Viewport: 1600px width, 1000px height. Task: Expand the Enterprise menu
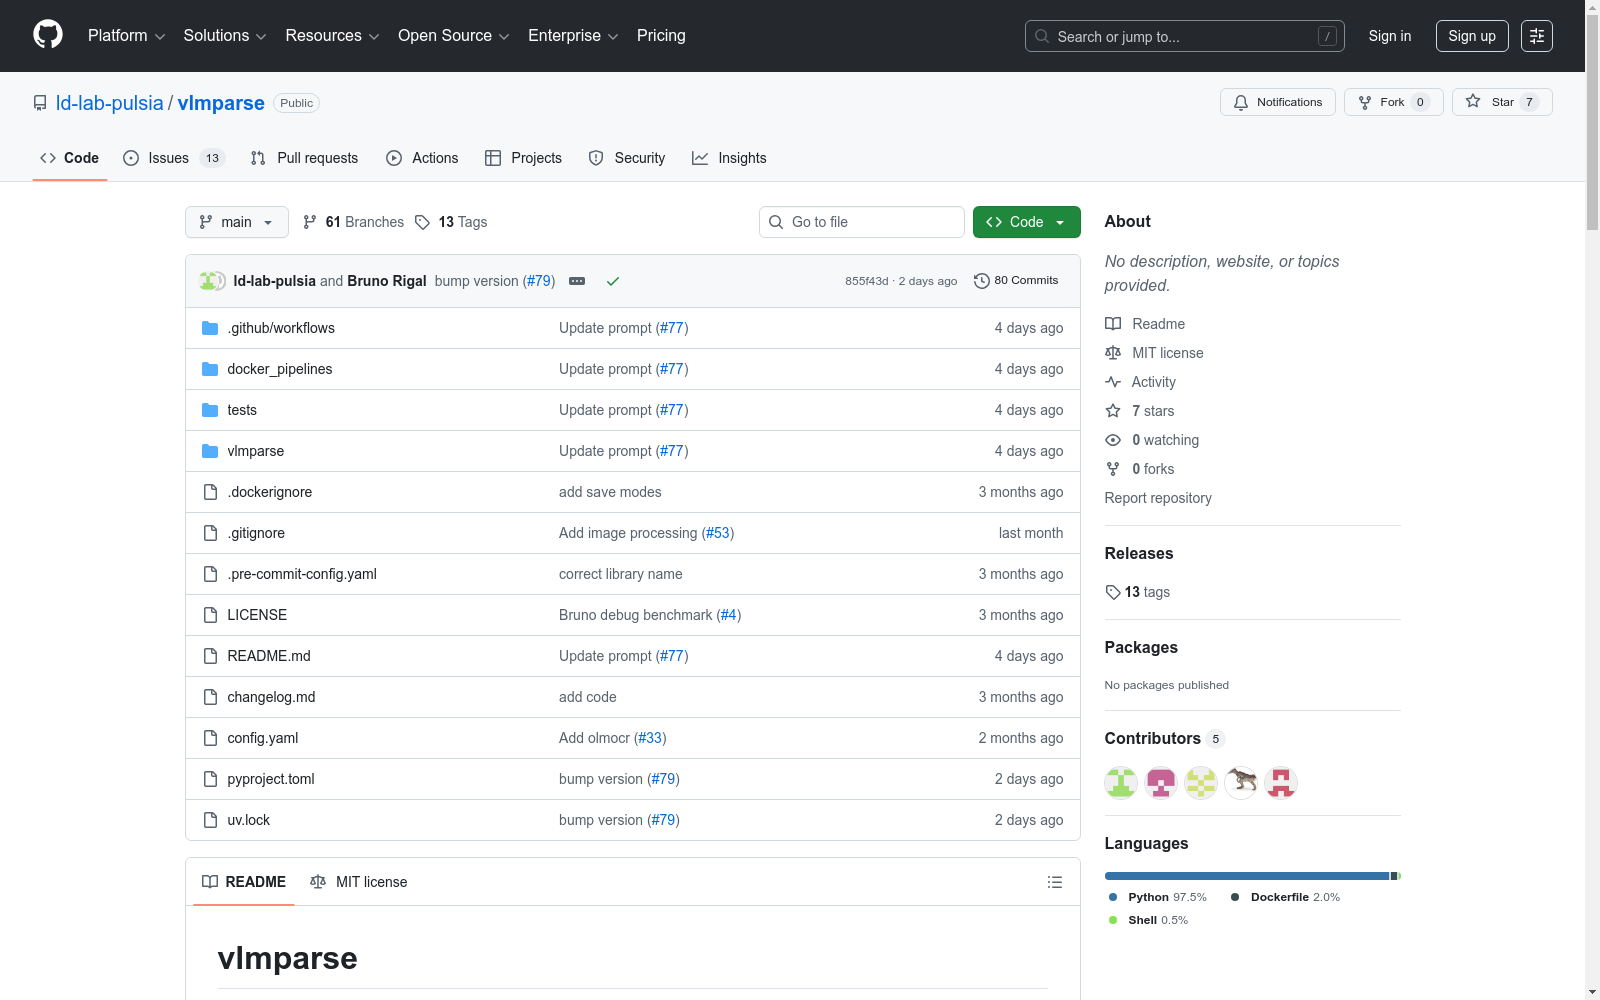[x=573, y=36]
